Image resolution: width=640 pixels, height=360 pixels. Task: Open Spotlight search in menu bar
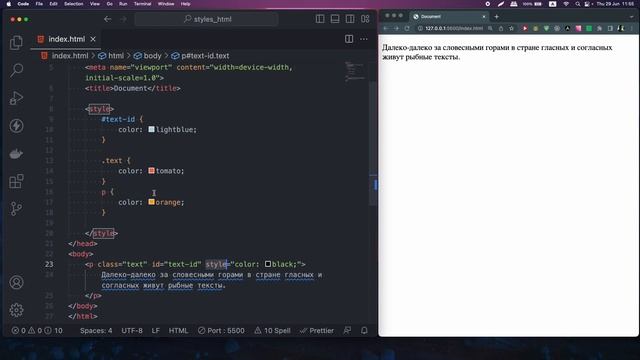pos(577,4)
